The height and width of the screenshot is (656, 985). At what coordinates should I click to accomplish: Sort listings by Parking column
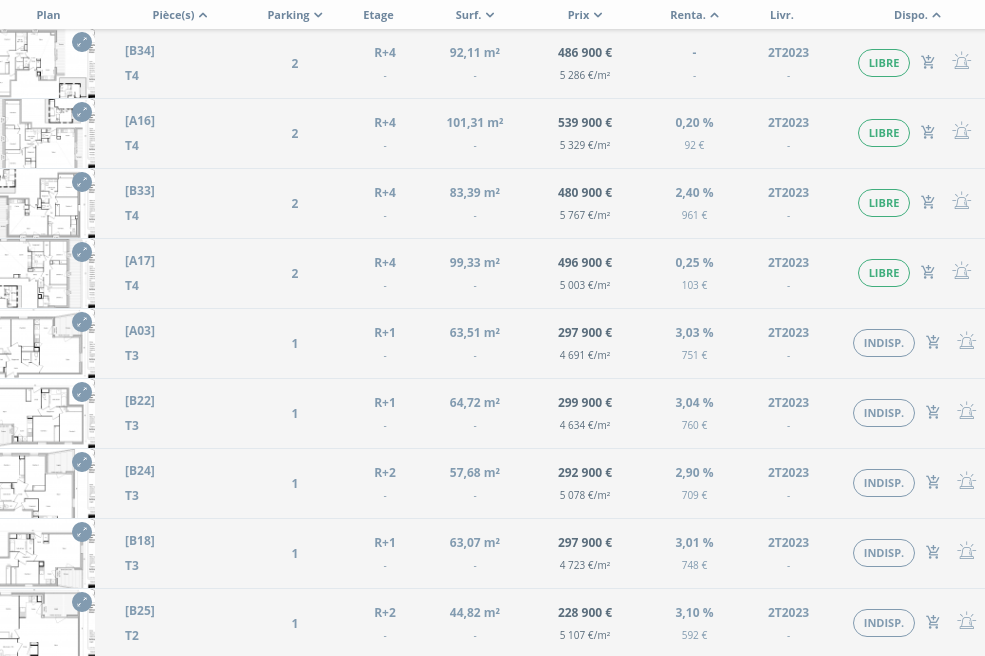pos(295,15)
